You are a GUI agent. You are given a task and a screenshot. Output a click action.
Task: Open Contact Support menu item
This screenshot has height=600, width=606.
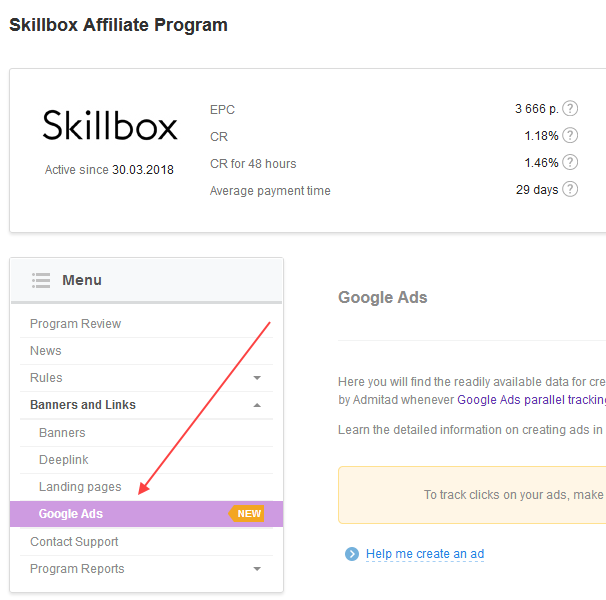click(146, 542)
